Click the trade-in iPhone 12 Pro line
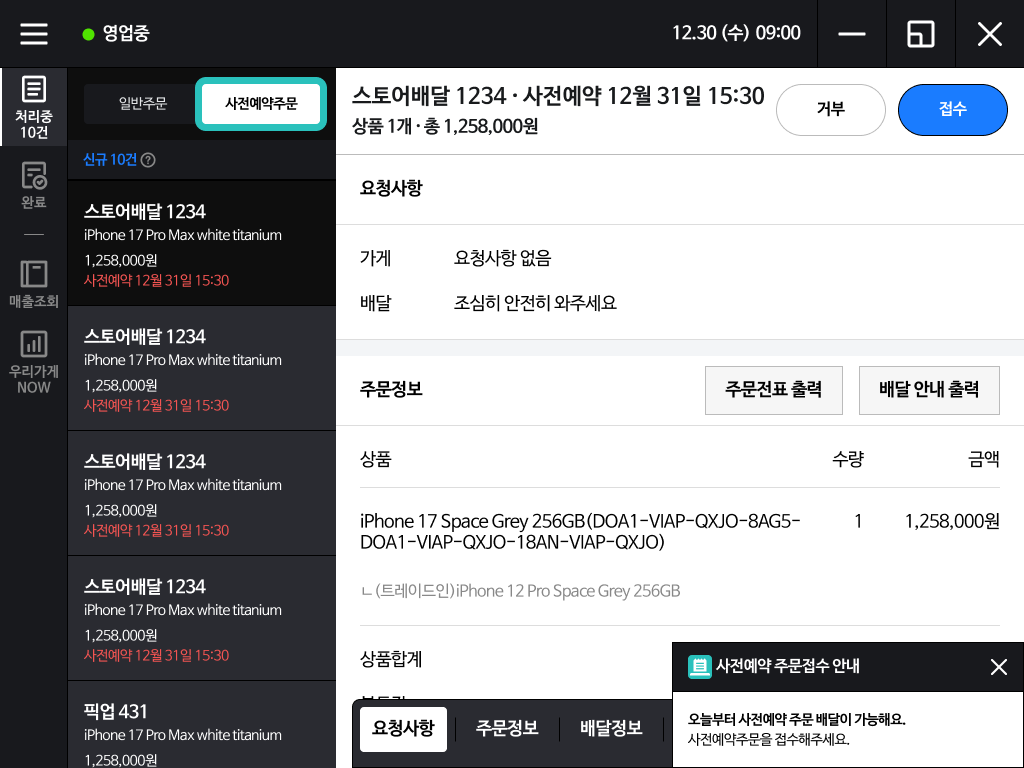 pos(520,591)
